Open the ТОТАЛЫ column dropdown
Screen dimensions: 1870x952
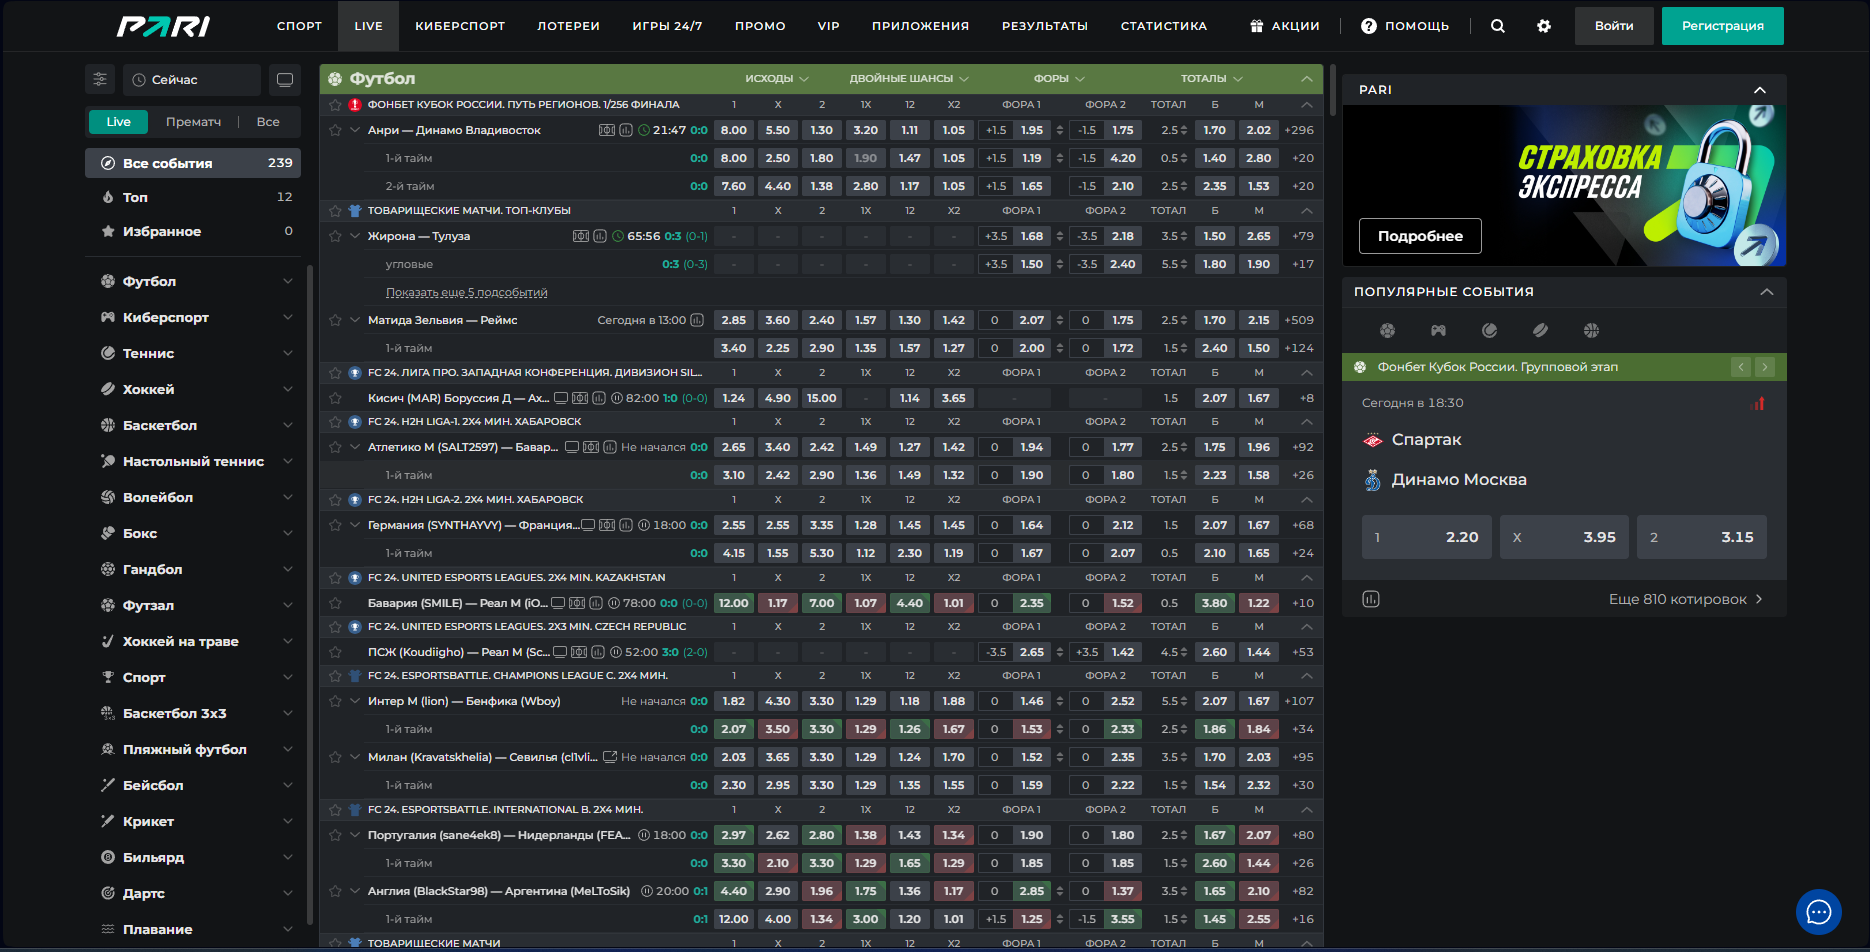pos(1211,78)
